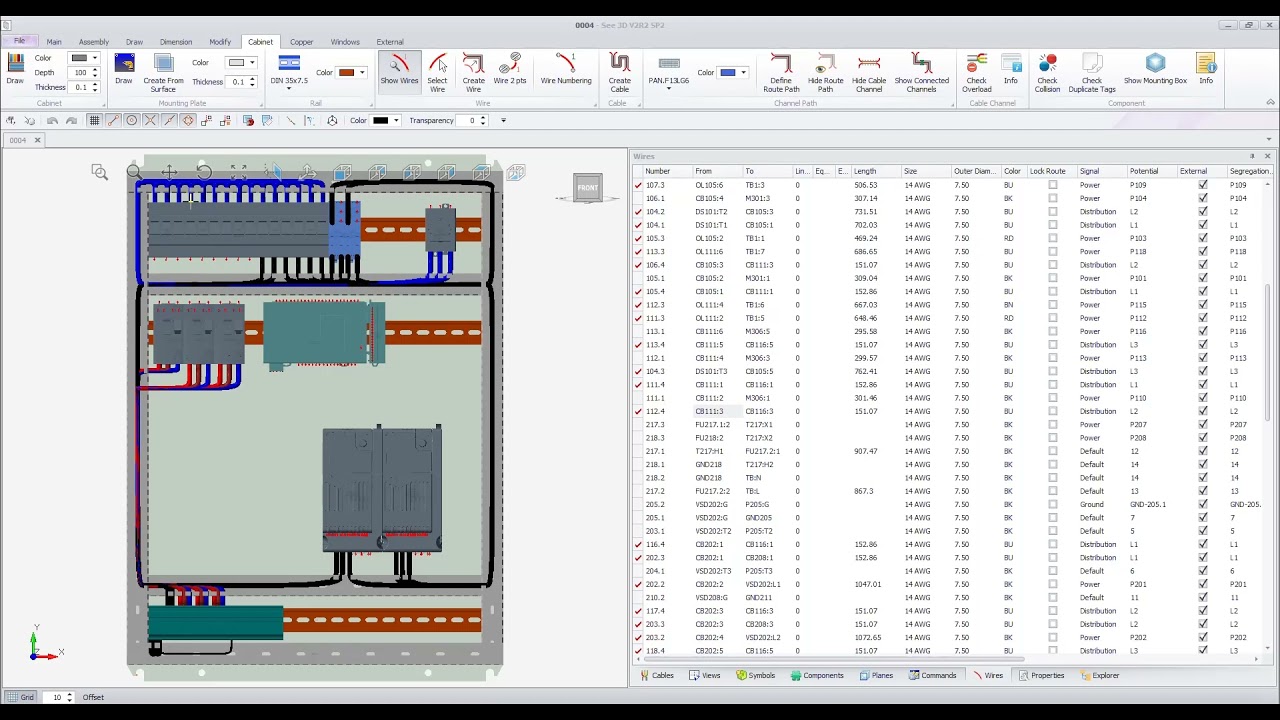Click the Potential column header

point(1144,171)
